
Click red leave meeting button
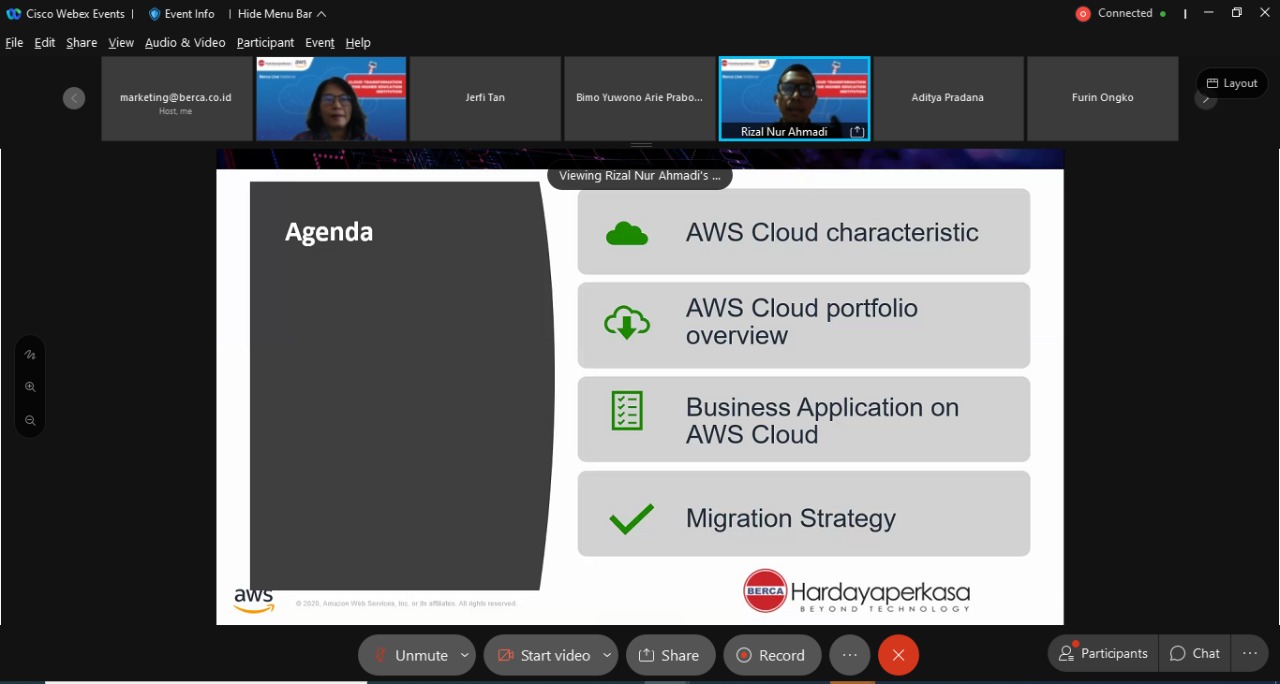click(898, 655)
